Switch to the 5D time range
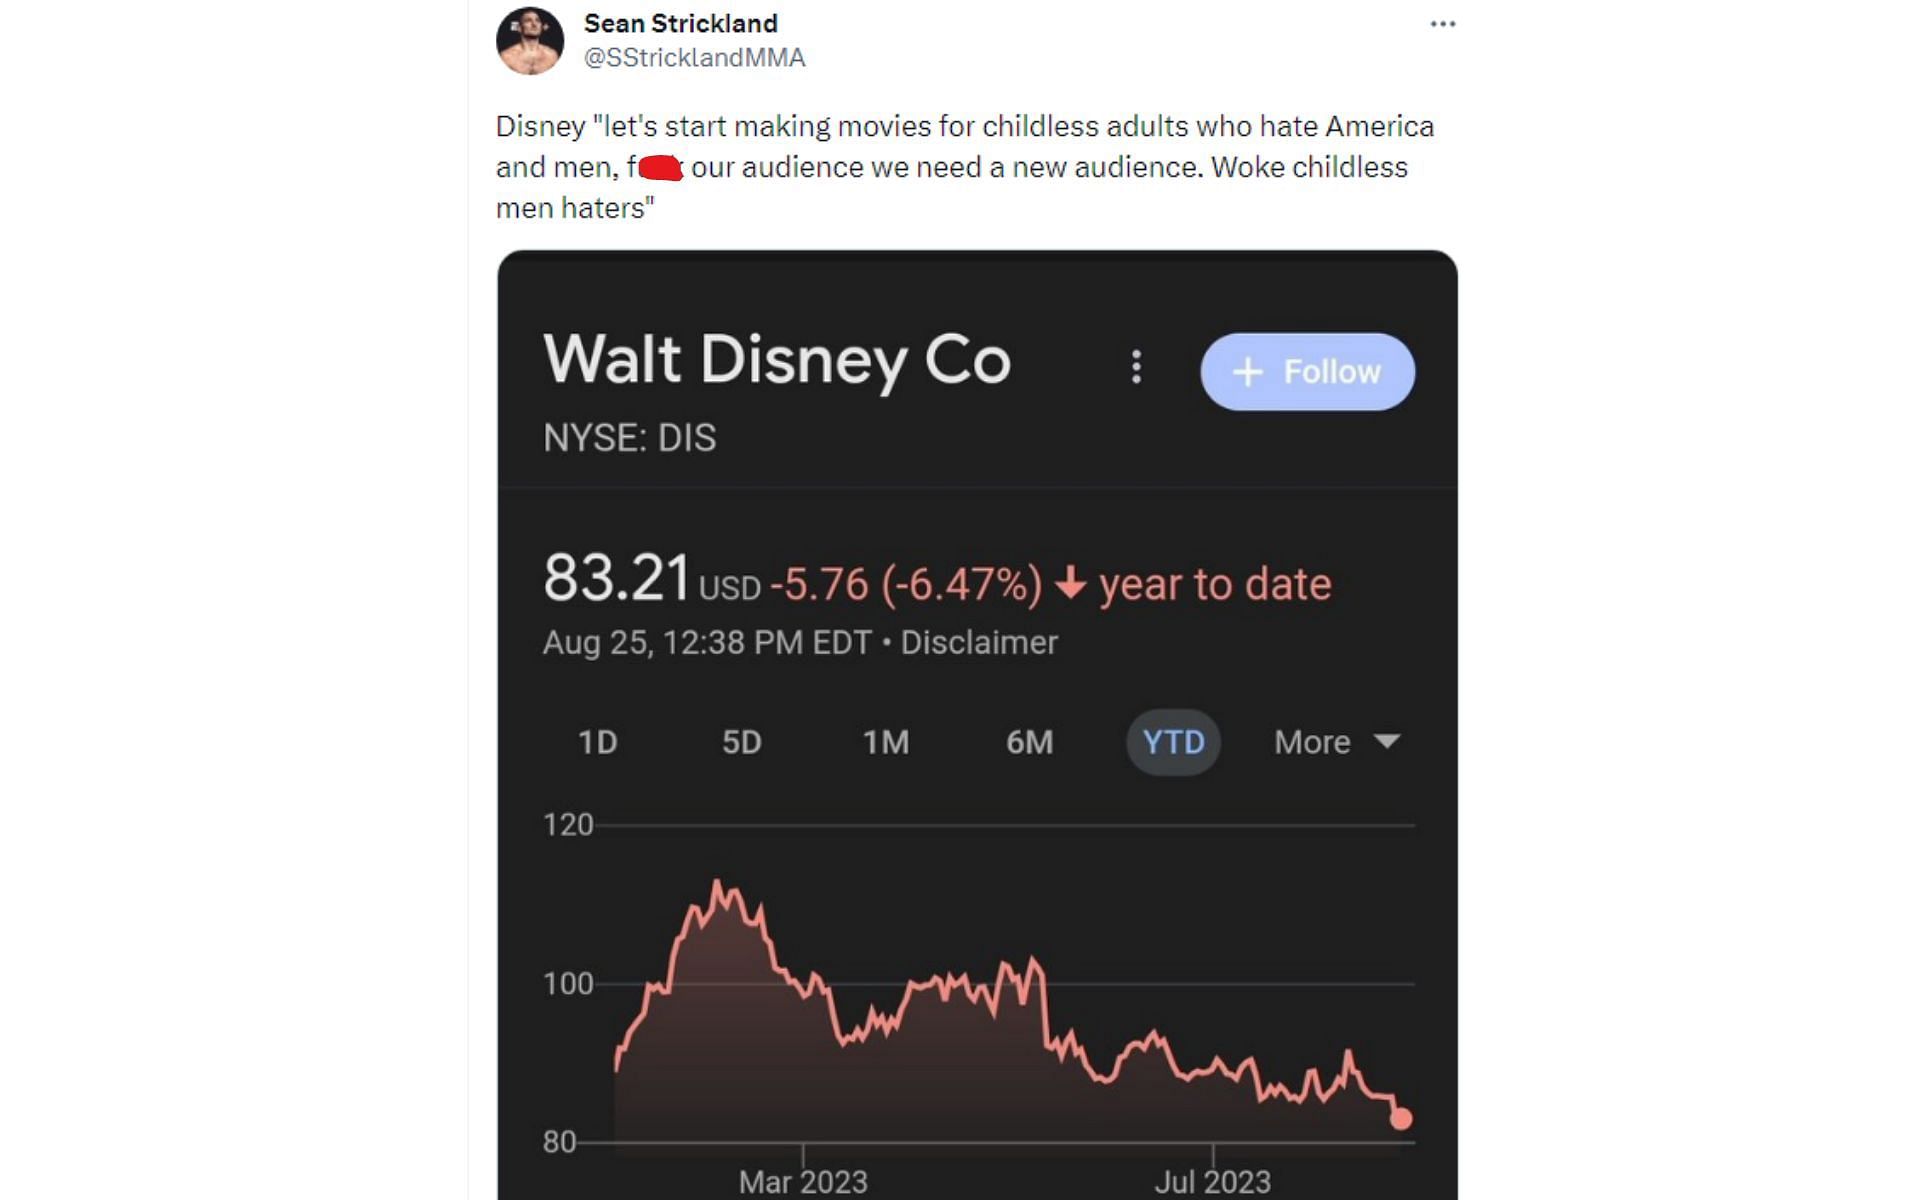Image resolution: width=1920 pixels, height=1200 pixels. click(741, 742)
